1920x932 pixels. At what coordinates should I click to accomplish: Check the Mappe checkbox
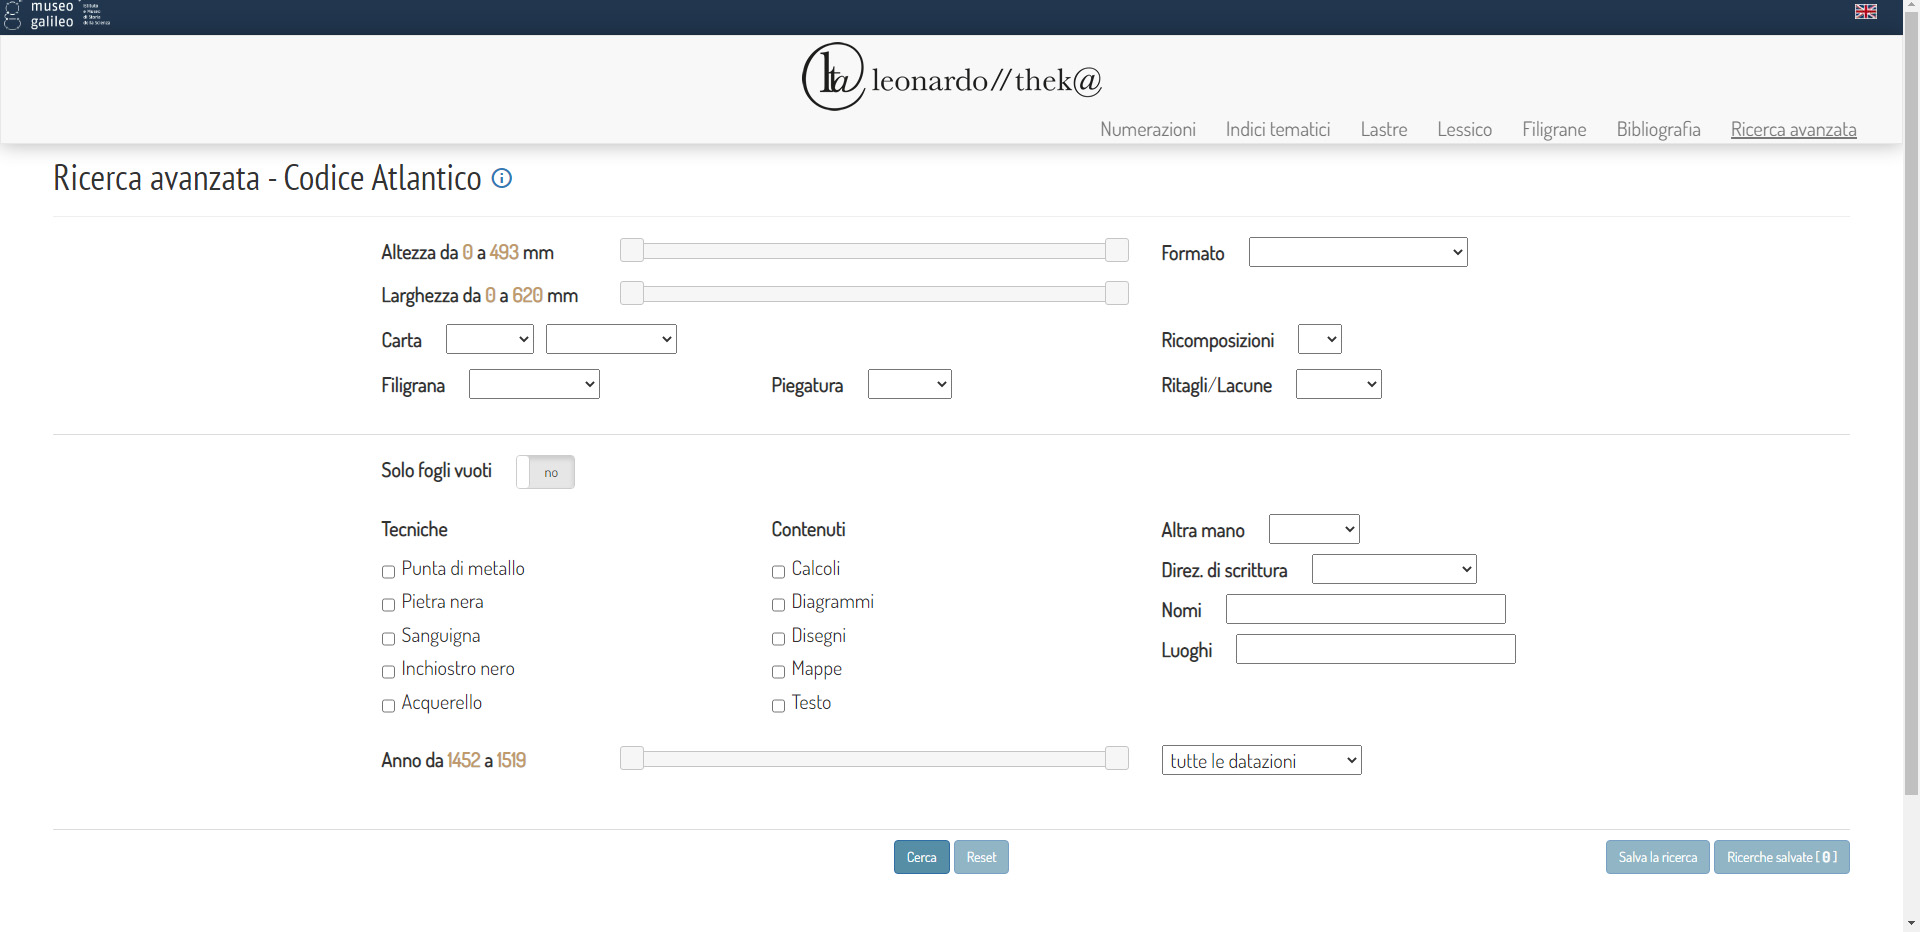click(778, 671)
